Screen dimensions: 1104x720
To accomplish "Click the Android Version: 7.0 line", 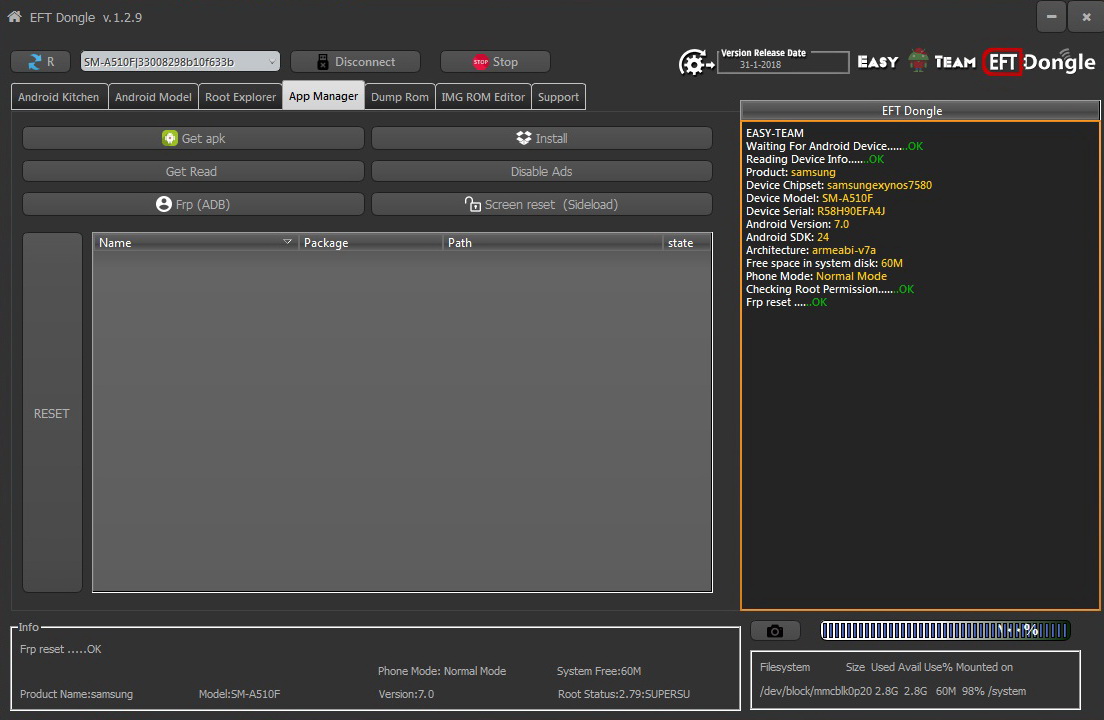I will point(797,225).
